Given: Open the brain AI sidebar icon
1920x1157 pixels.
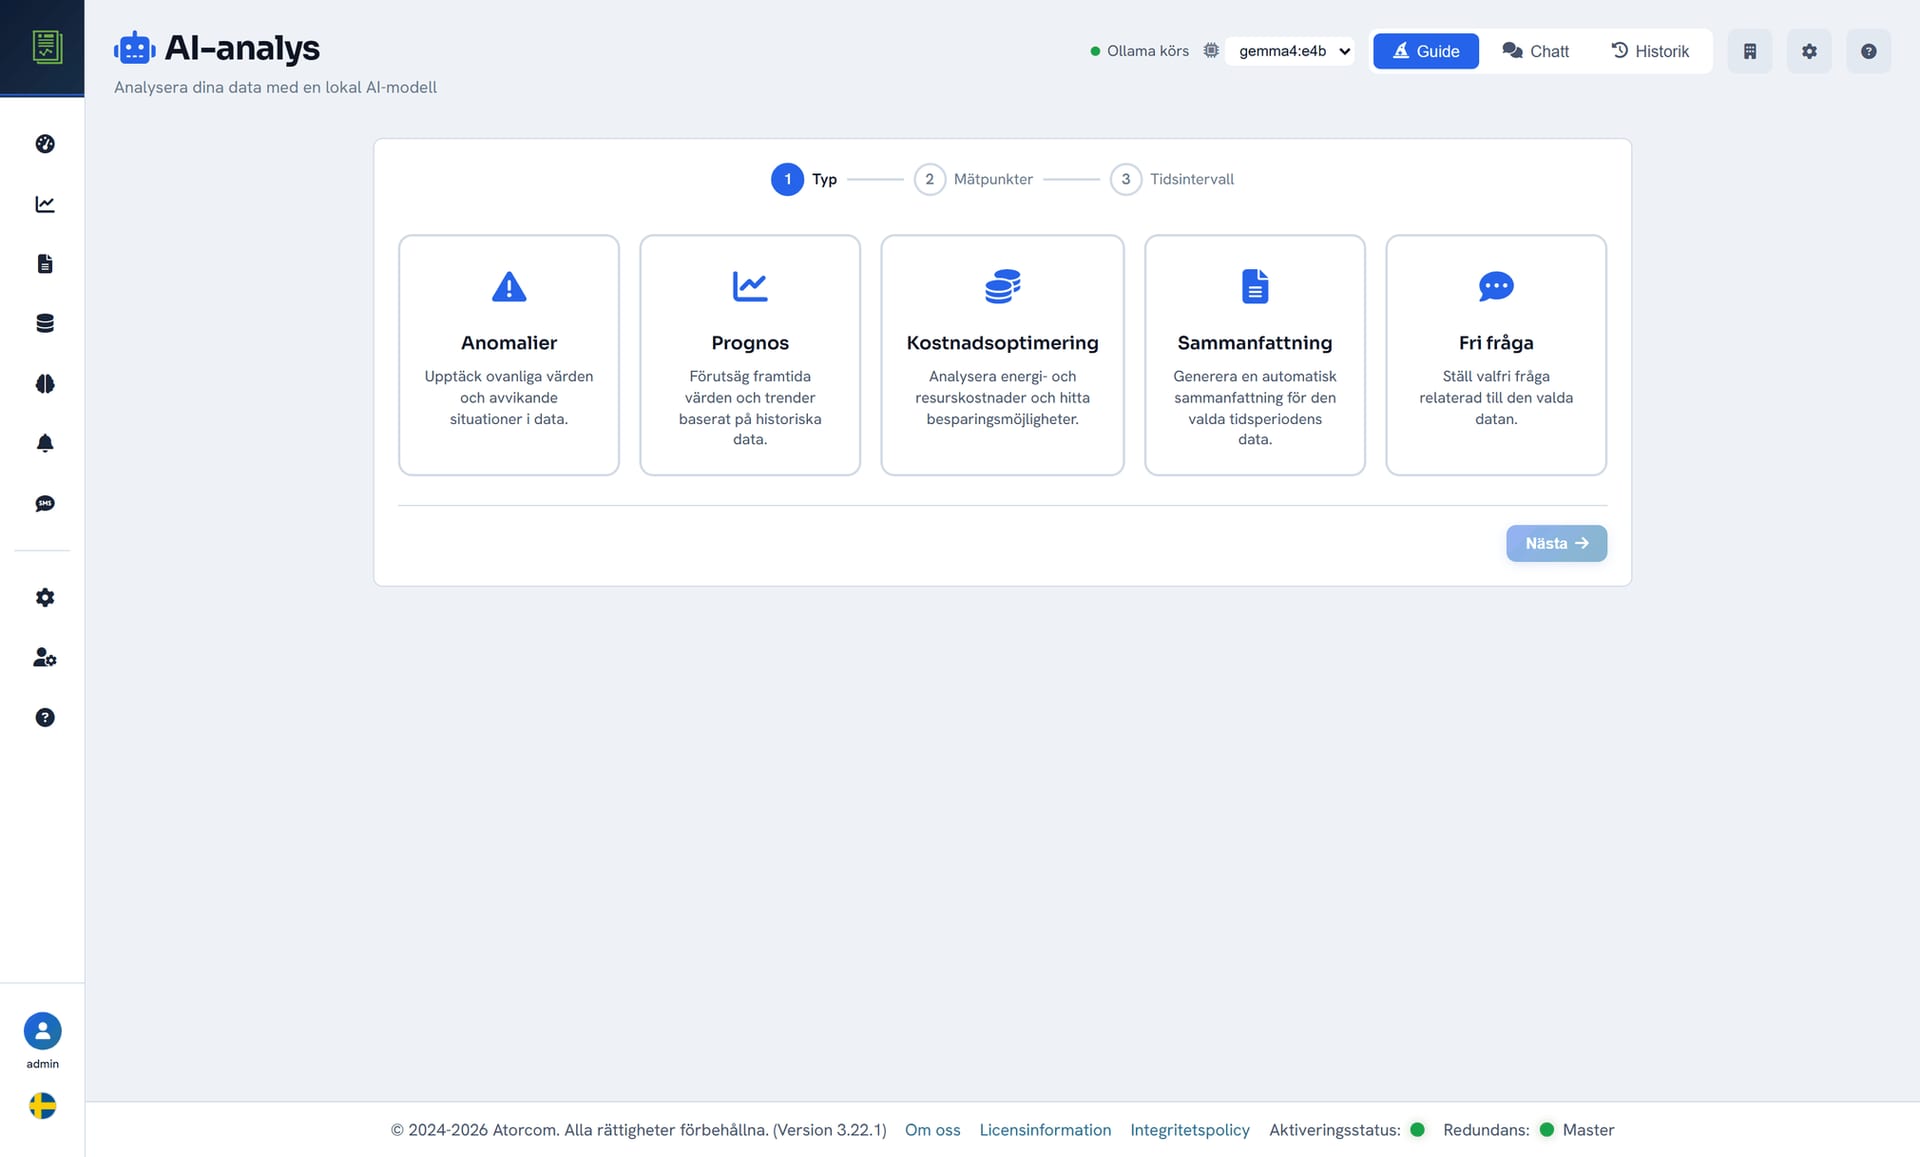Looking at the screenshot, I should point(45,383).
